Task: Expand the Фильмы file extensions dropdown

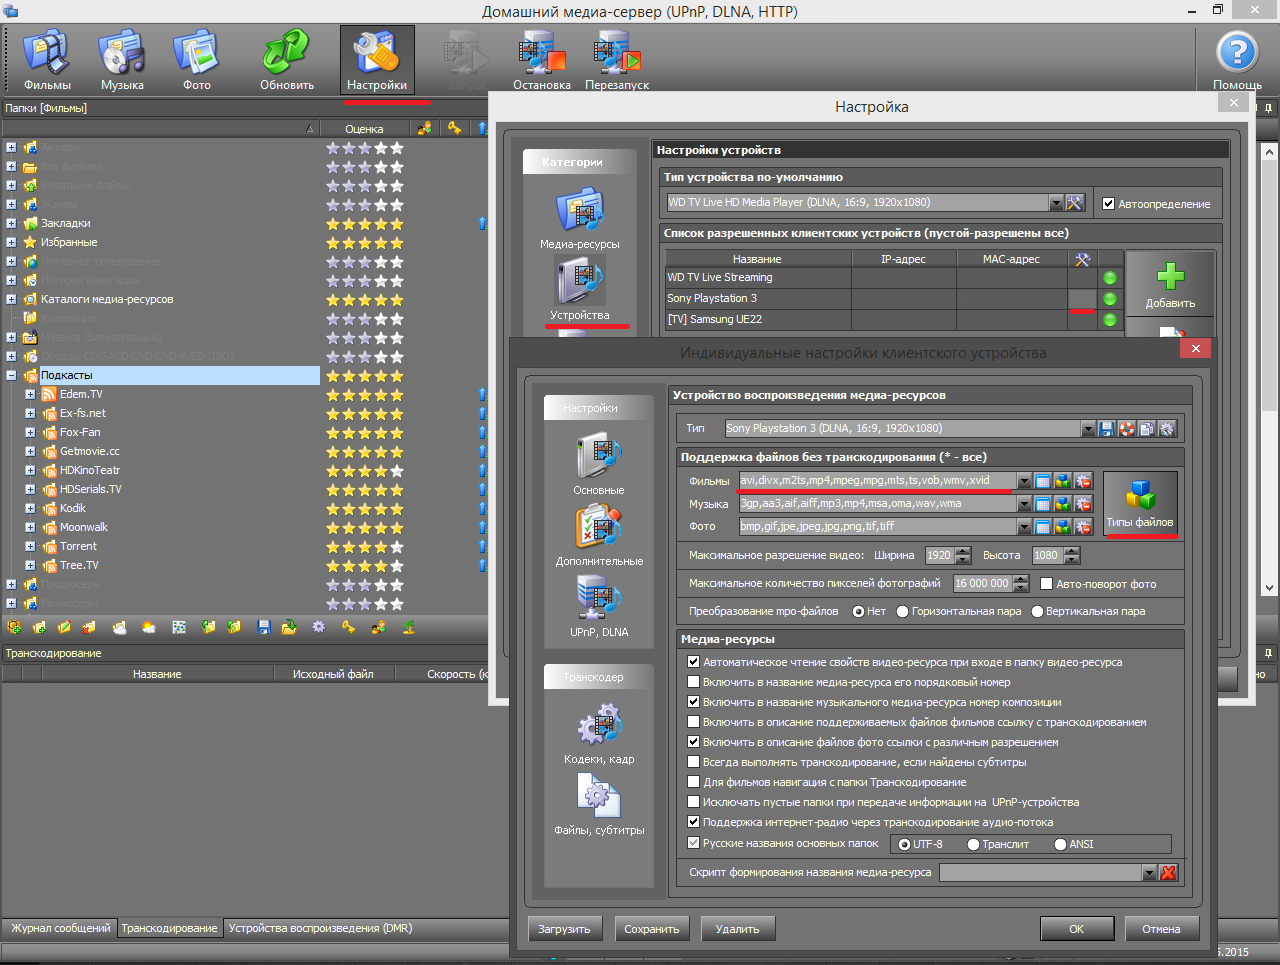Action: [1024, 481]
